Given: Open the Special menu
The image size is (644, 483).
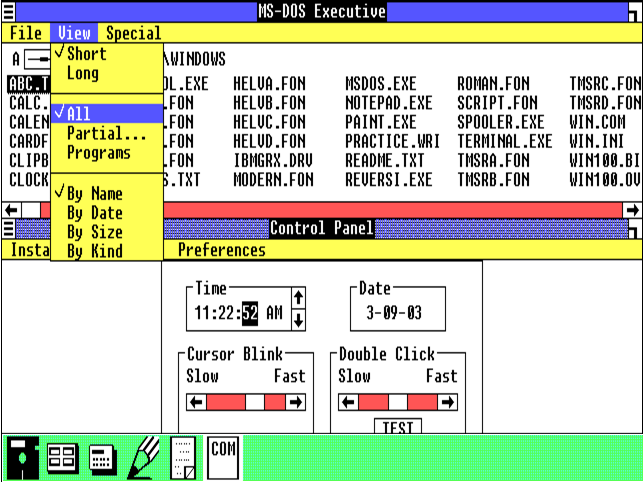Looking at the screenshot, I should pos(133,33).
